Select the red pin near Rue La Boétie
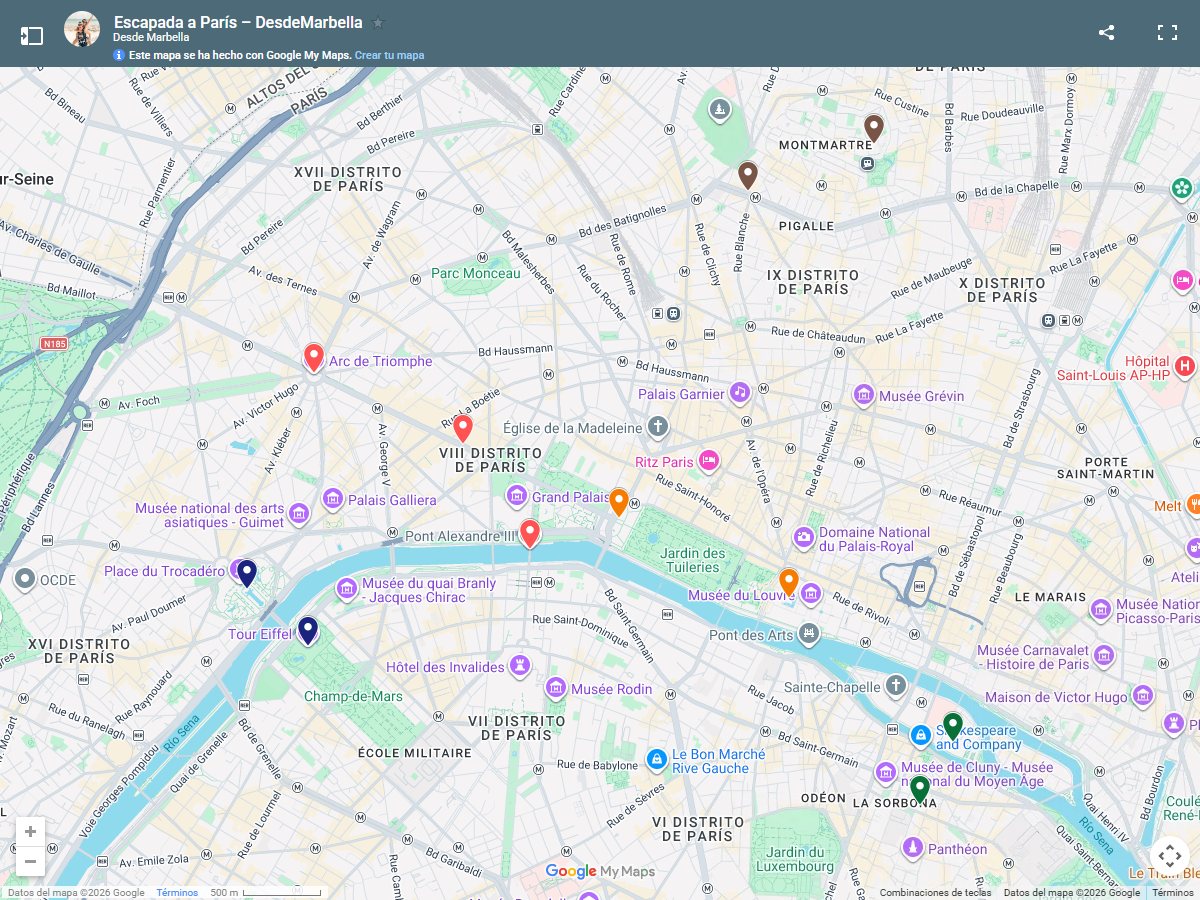 [462, 428]
